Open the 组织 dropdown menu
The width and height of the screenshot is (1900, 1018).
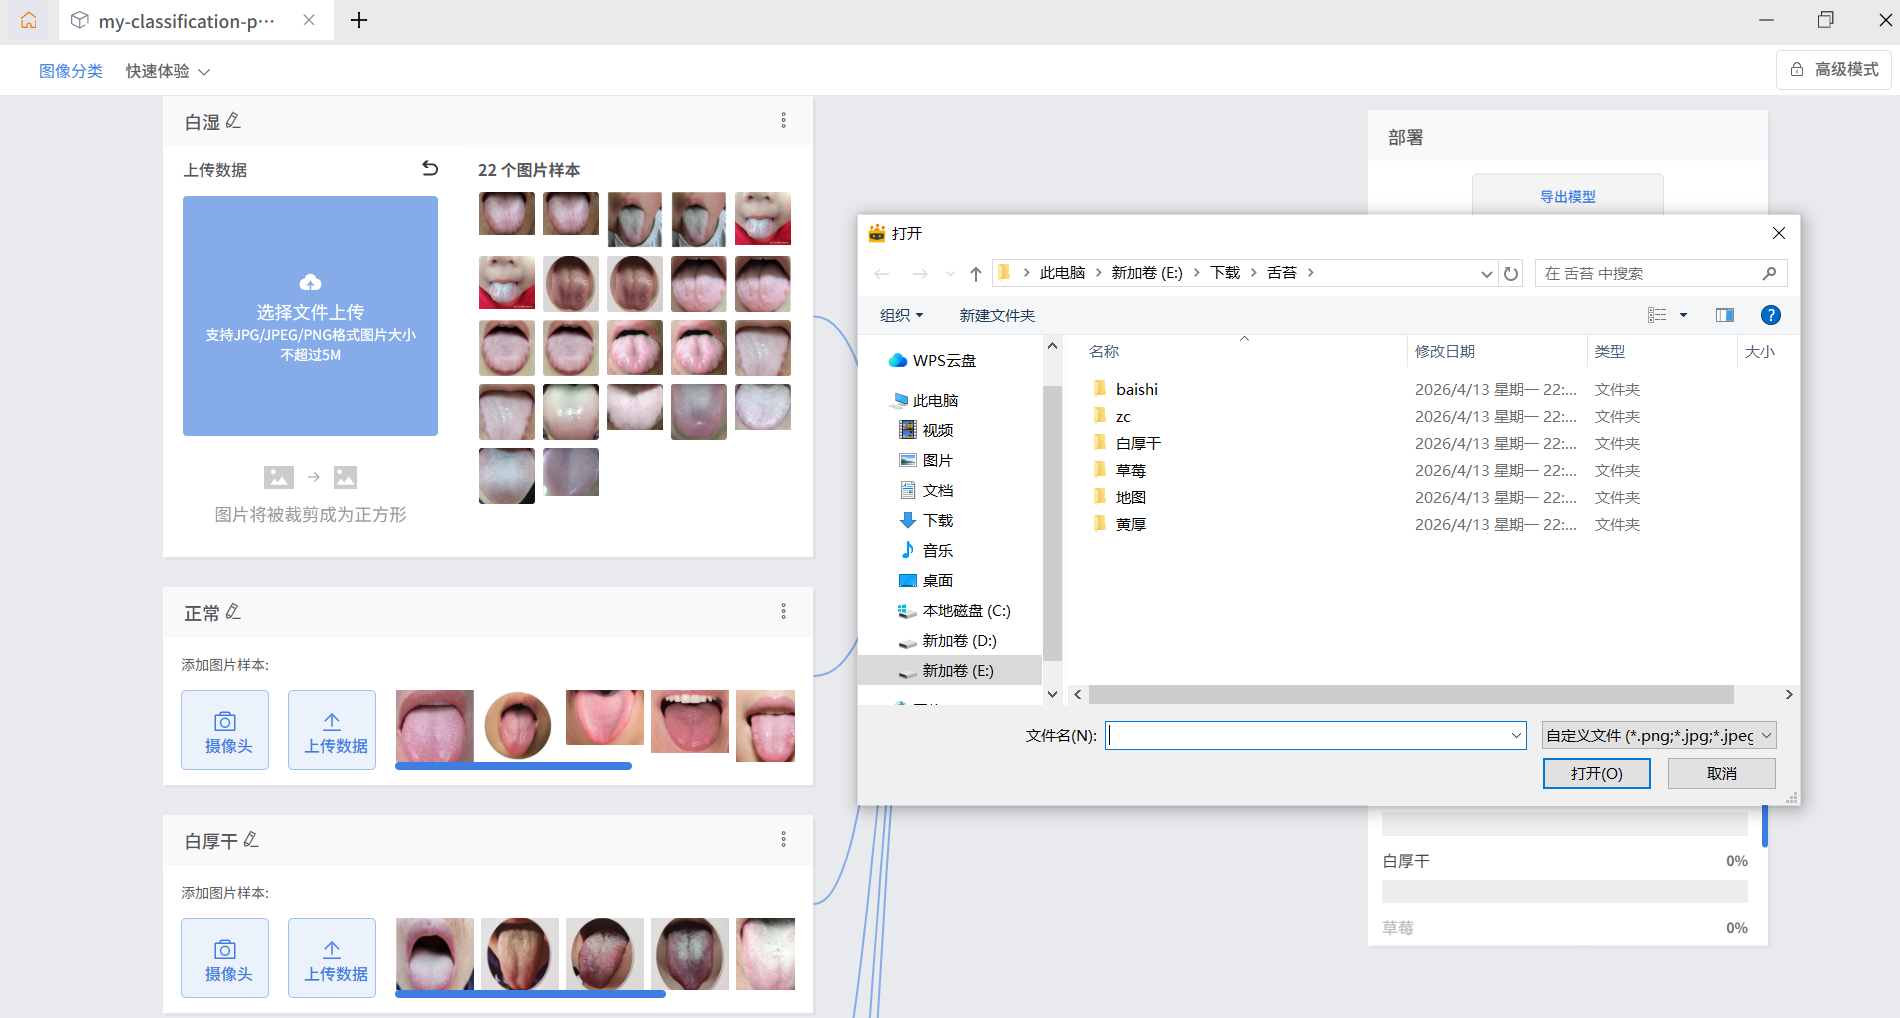pos(901,315)
